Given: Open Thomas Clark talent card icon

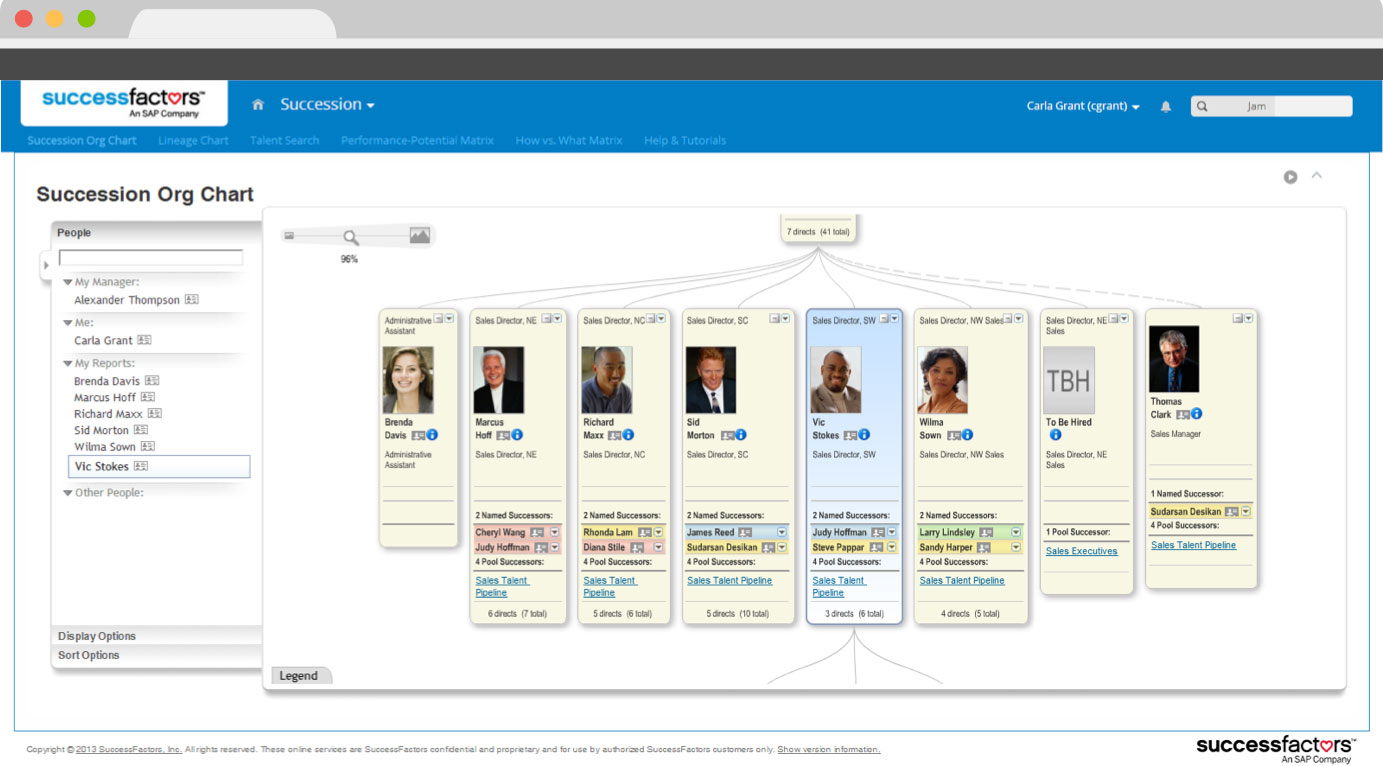Looking at the screenshot, I should (1182, 414).
